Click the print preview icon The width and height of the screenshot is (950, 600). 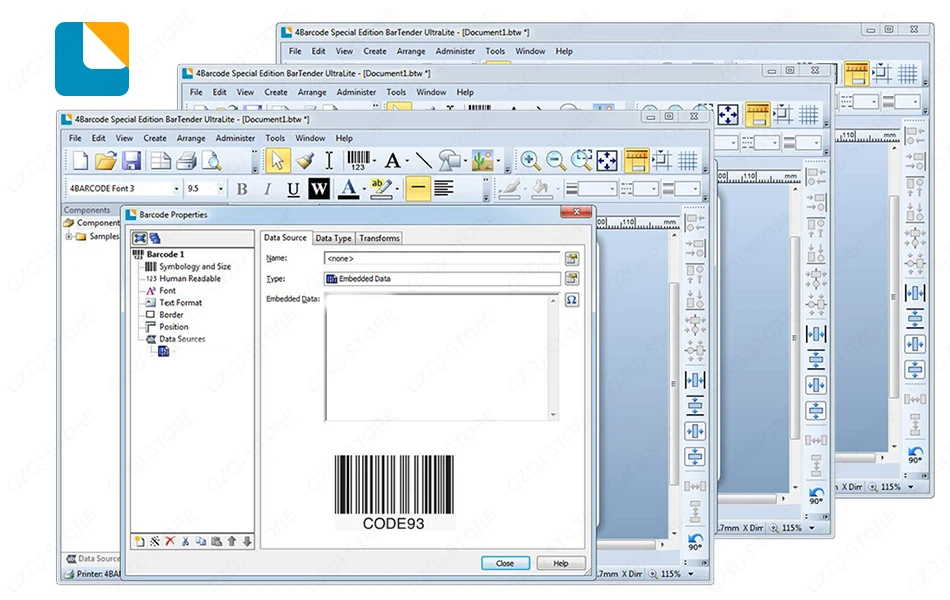coord(211,161)
